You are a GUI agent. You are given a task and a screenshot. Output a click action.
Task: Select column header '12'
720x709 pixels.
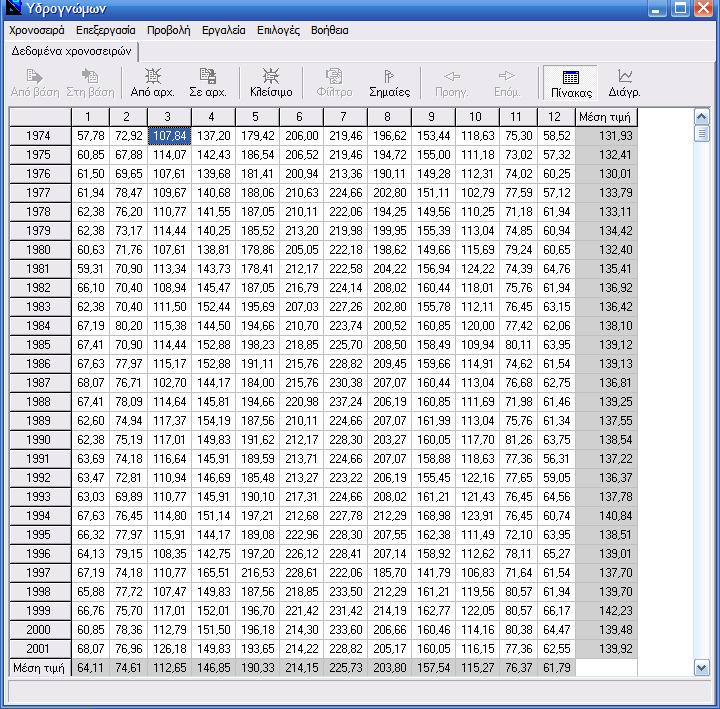tap(556, 117)
